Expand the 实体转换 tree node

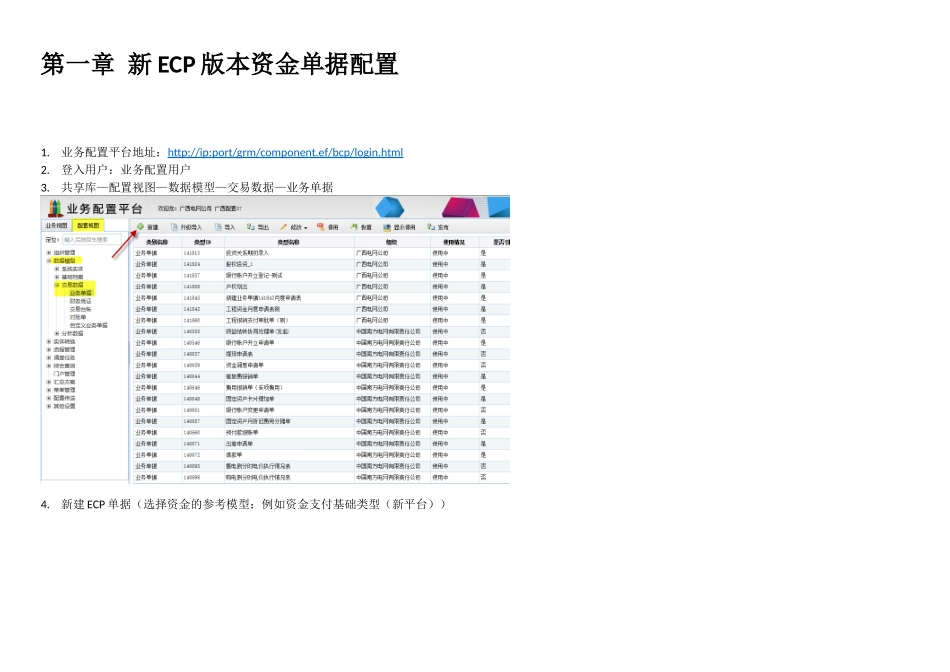coord(48,342)
